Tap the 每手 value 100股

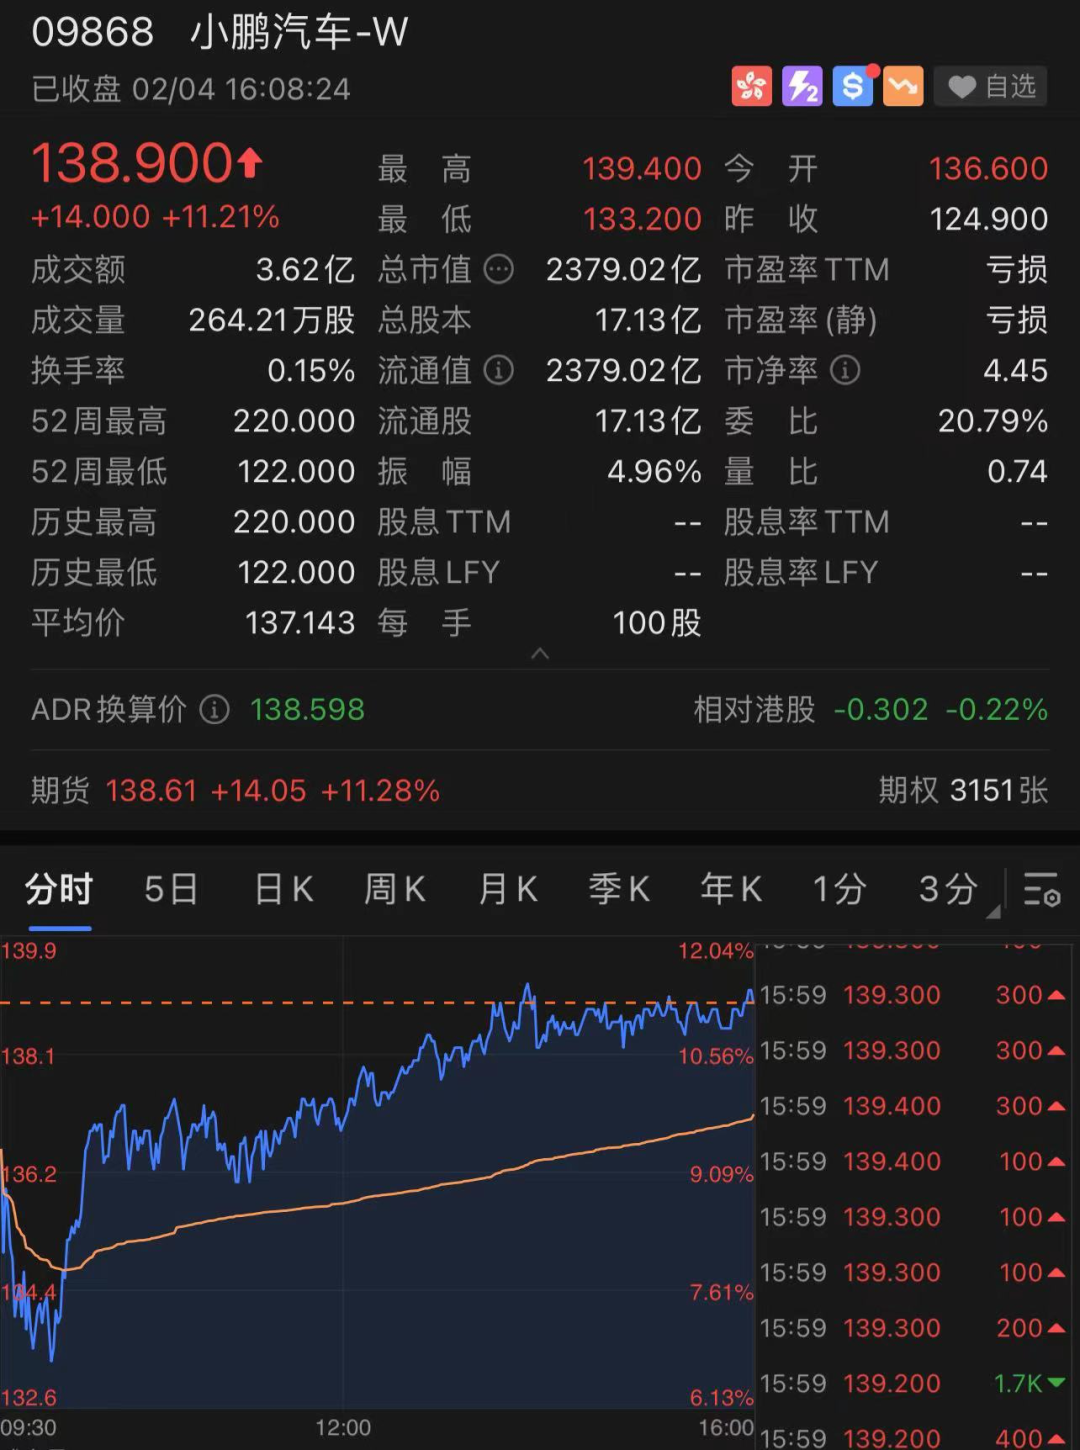coord(656,623)
